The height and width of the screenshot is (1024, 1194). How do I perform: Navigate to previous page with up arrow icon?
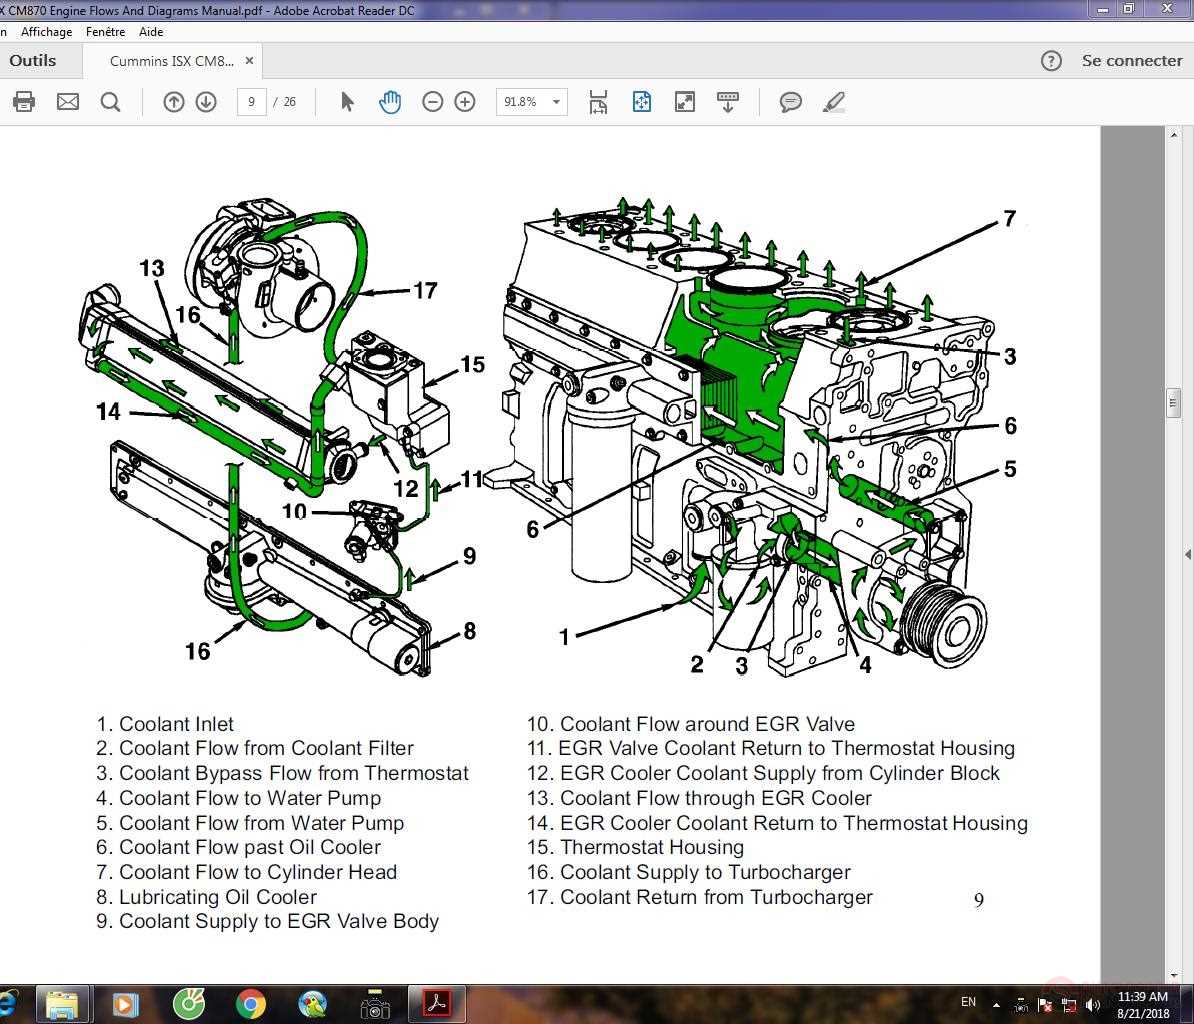coord(173,101)
